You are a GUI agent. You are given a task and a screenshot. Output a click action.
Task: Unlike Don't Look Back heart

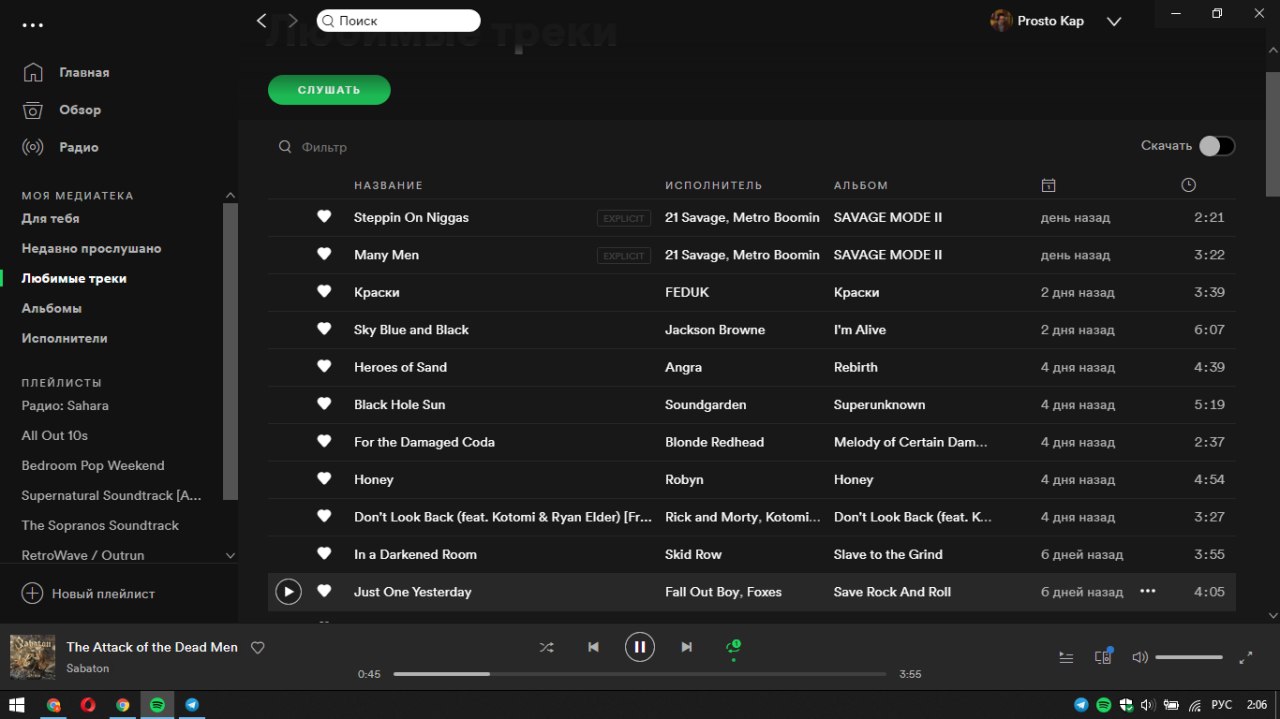[324, 517]
